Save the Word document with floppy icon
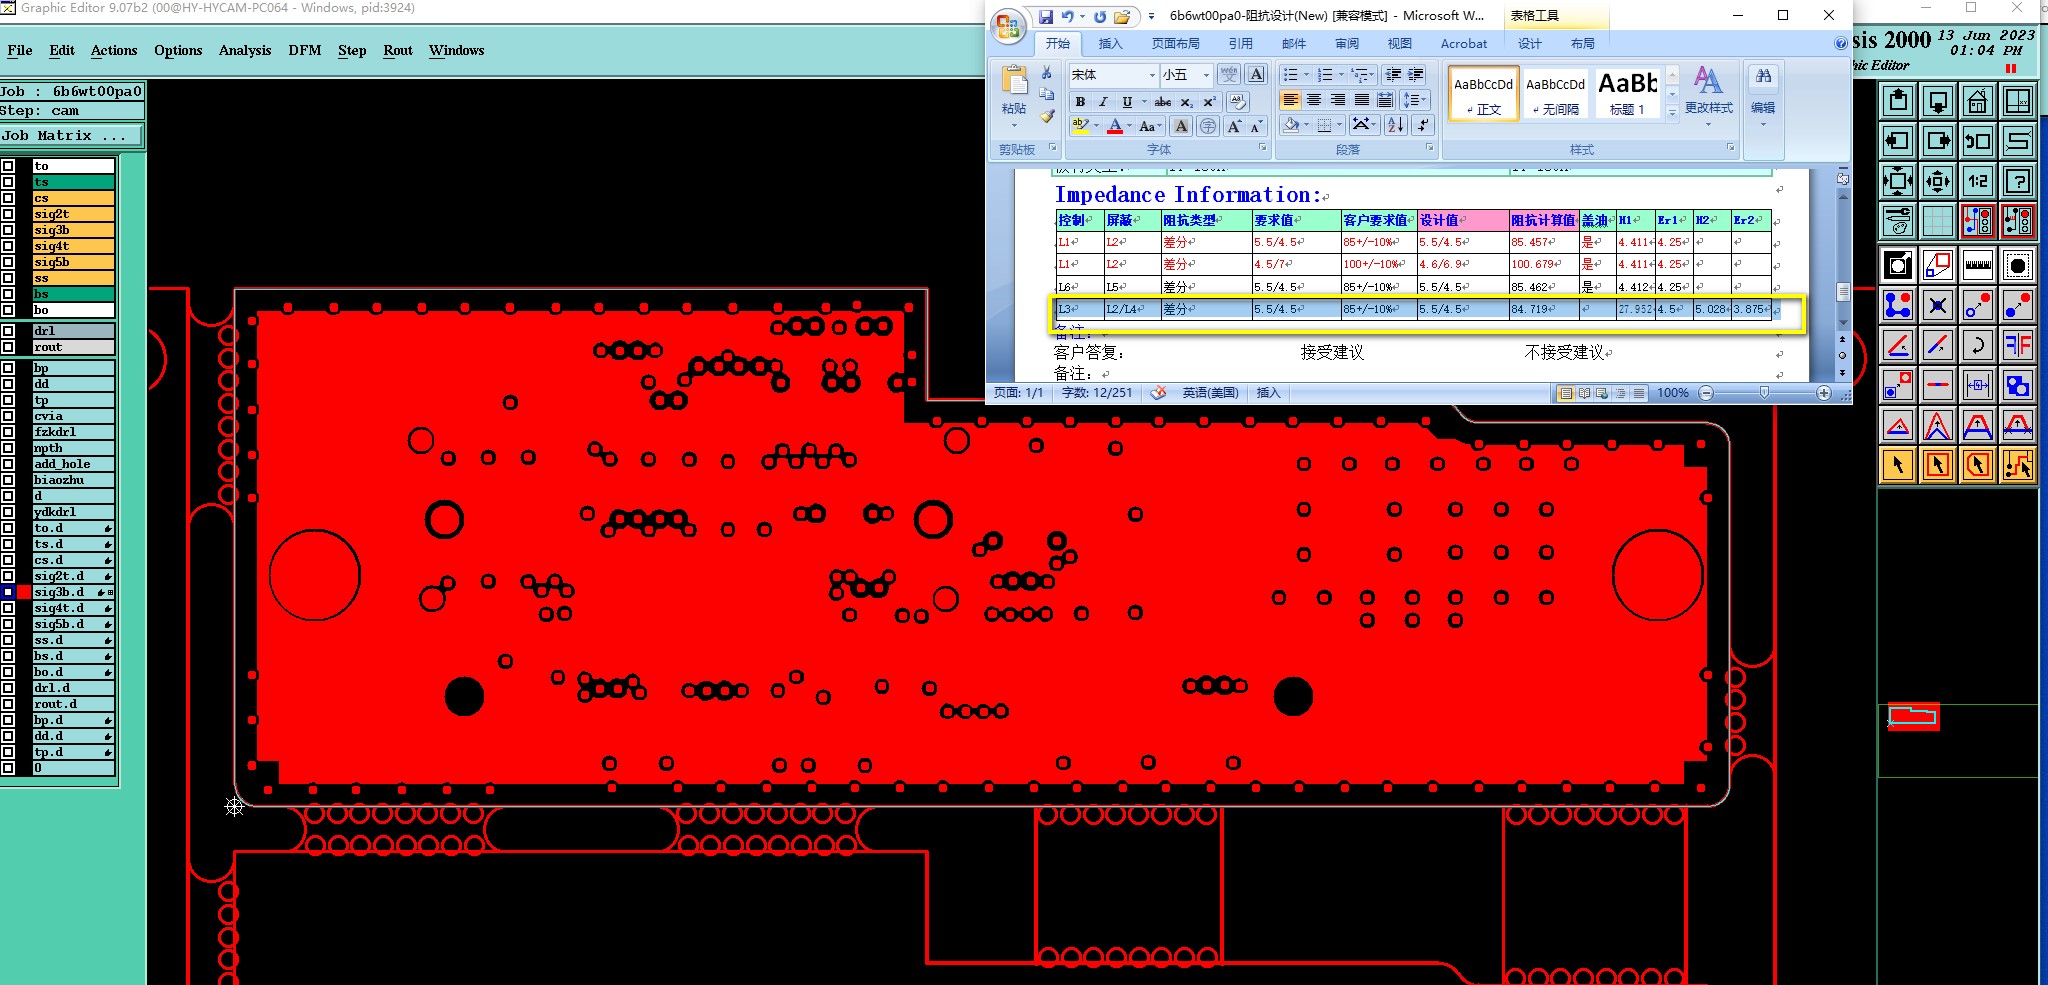This screenshot has height=985, width=2048. point(1046,16)
